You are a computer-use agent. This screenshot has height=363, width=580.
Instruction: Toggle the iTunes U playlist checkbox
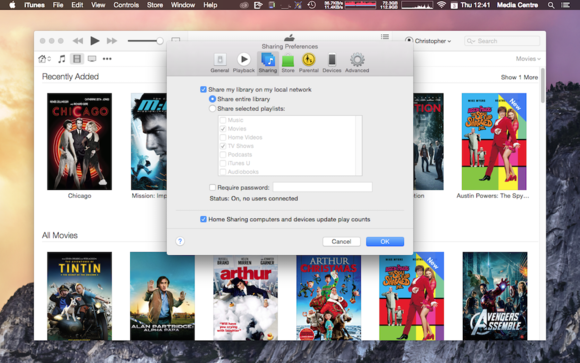coord(223,163)
